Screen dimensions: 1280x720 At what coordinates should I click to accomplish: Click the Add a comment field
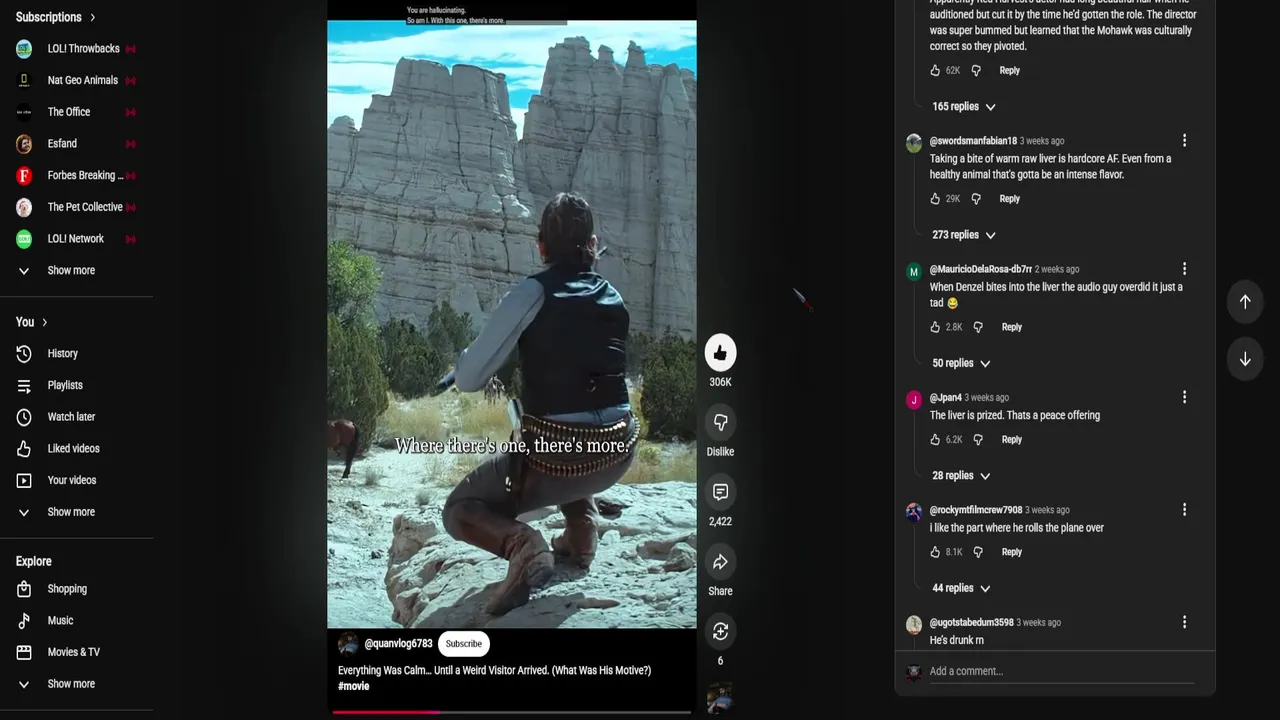[x=1061, y=671]
